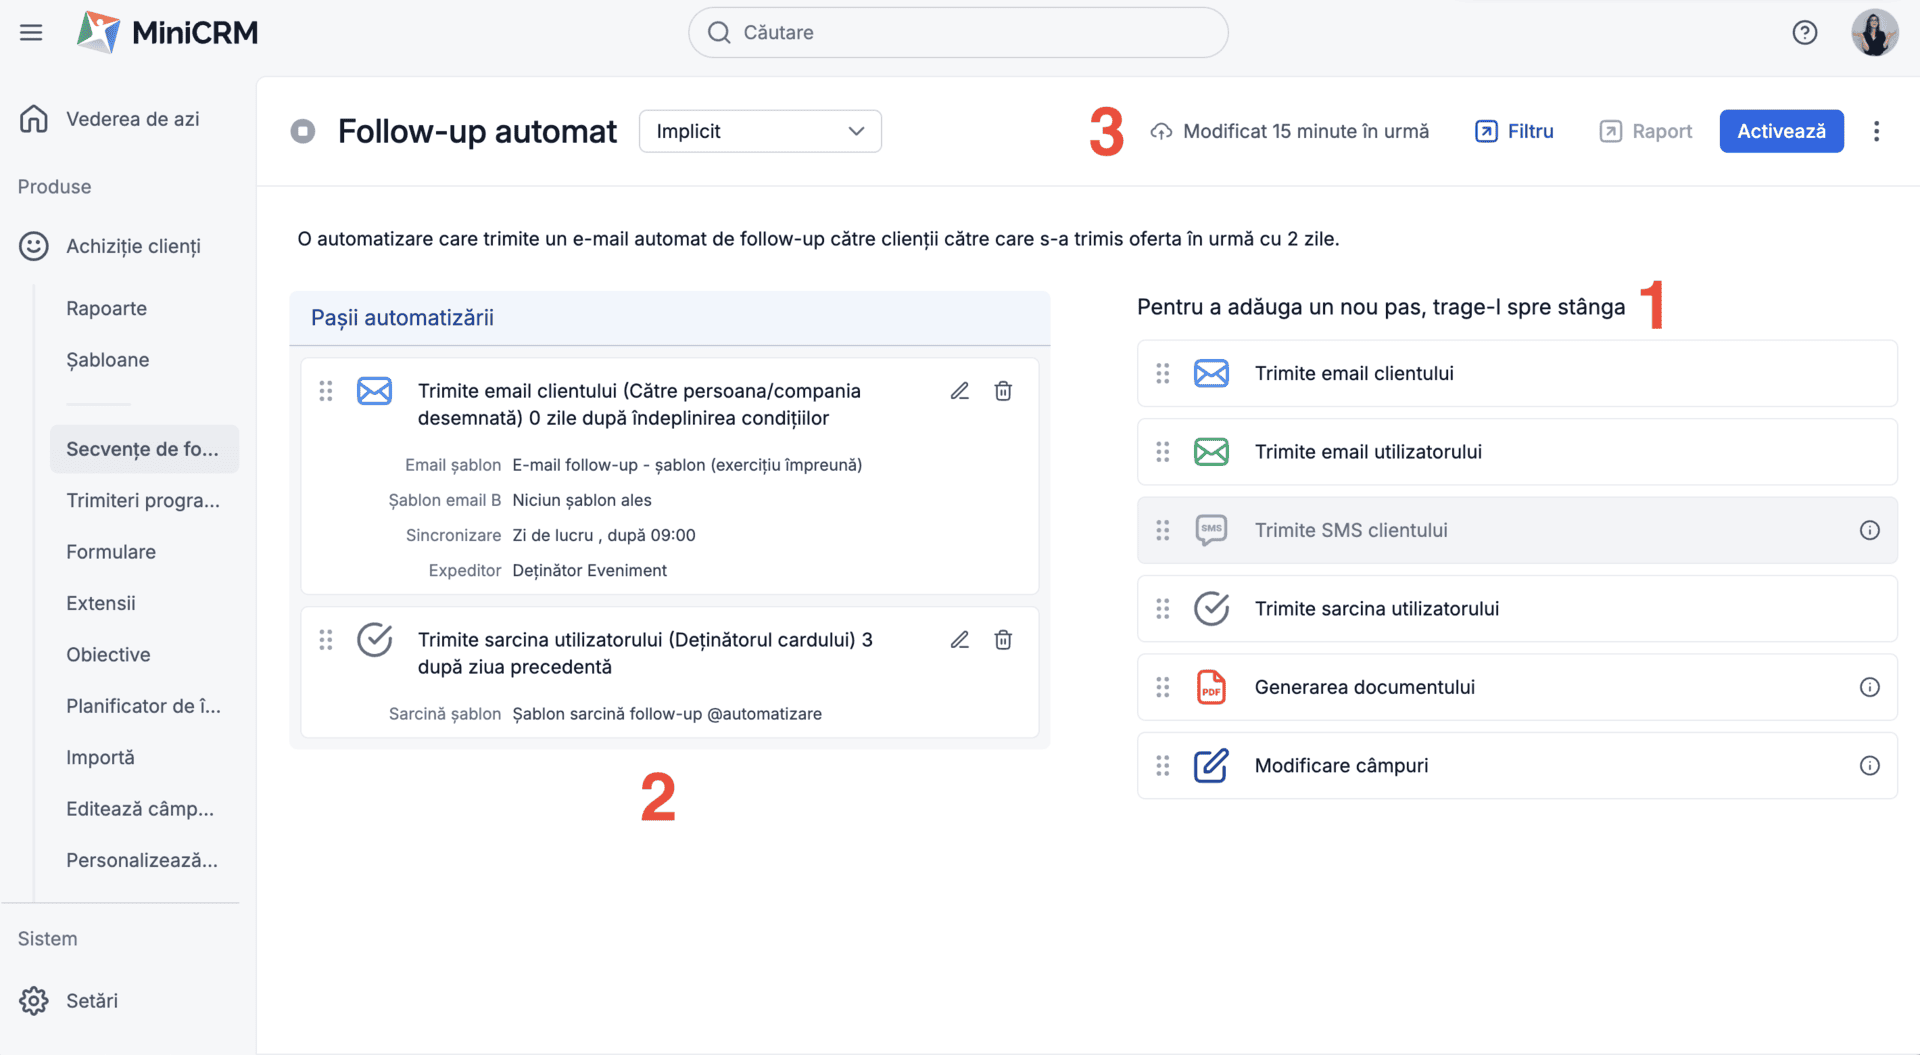This screenshot has width=1920, height=1055.
Task: Open the hamburger navigation menu
Action: click(31, 32)
